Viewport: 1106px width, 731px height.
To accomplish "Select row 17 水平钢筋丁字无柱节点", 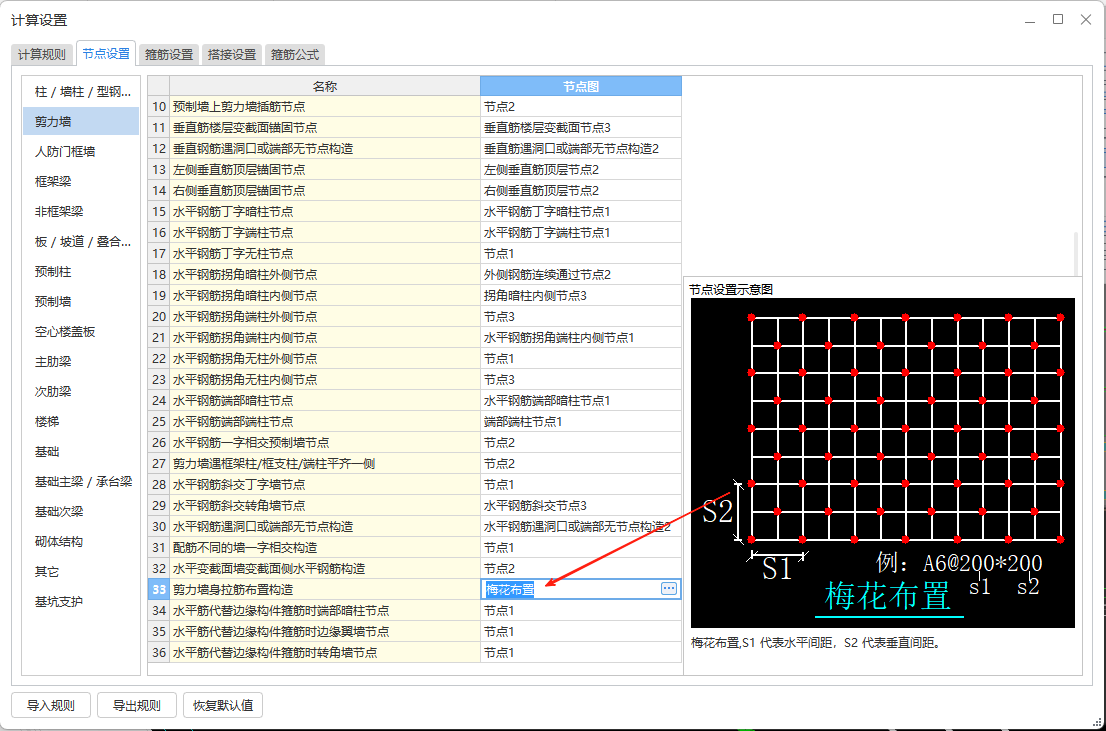I will (324, 253).
